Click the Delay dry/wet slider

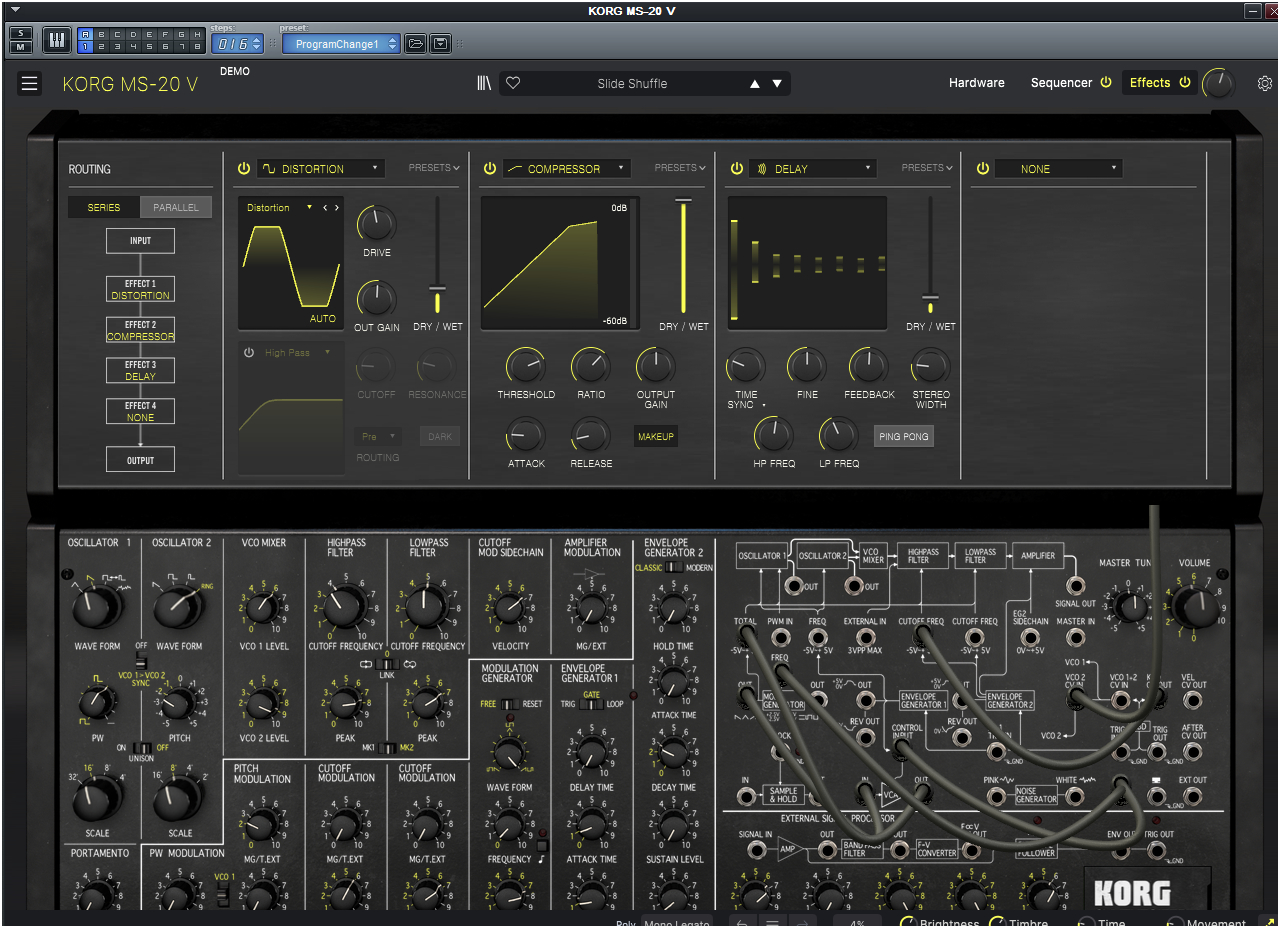[x=931, y=255]
